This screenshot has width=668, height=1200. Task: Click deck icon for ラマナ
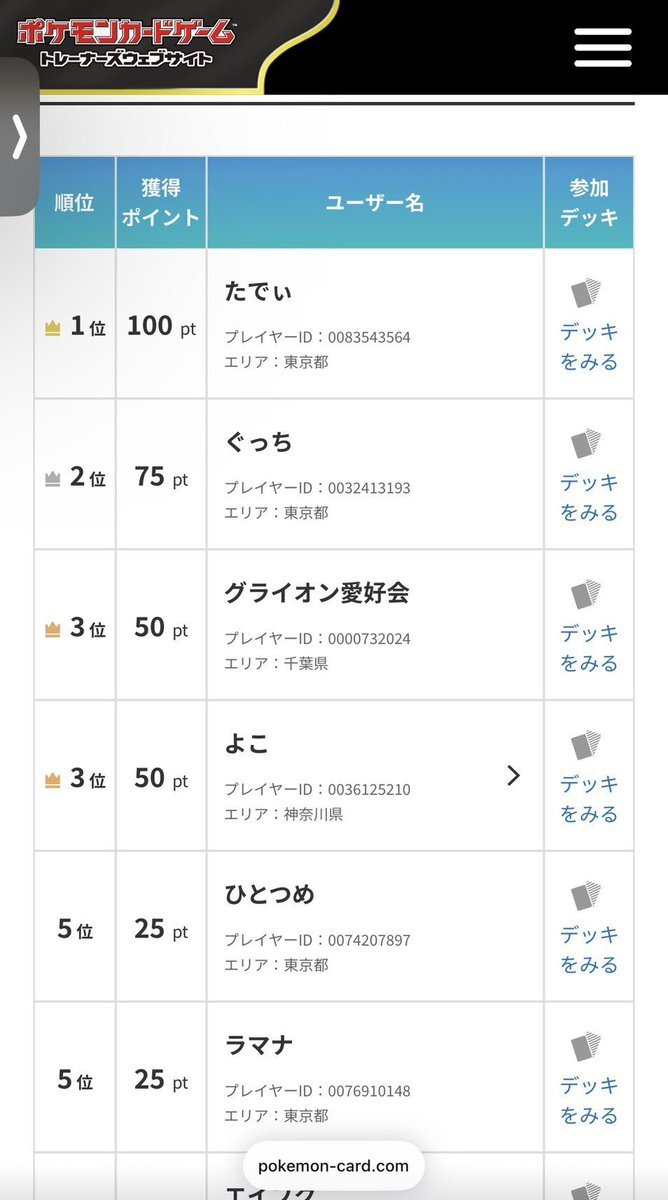[x=587, y=1047]
